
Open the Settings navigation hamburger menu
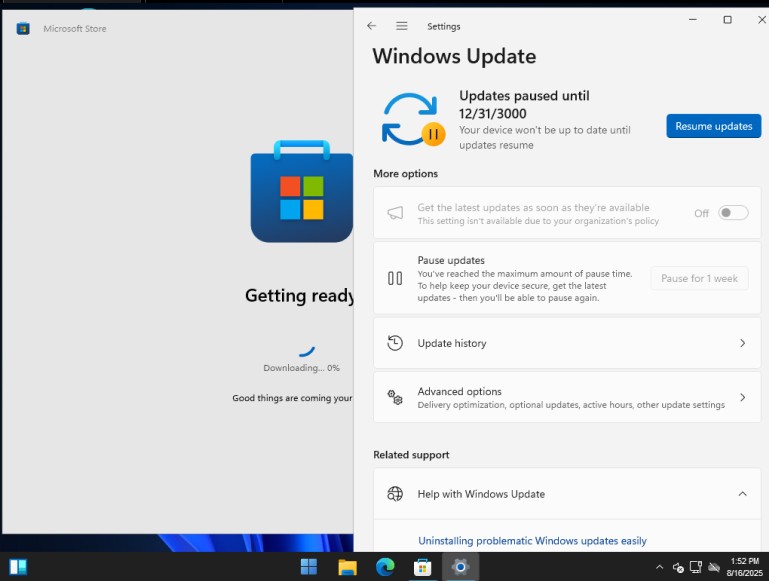point(402,26)
